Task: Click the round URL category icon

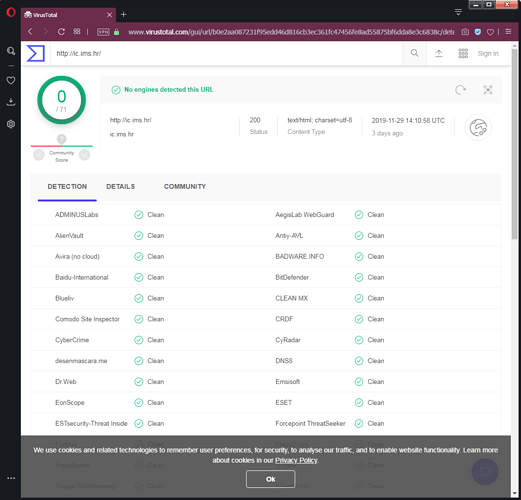Action: tap(478, 127)
